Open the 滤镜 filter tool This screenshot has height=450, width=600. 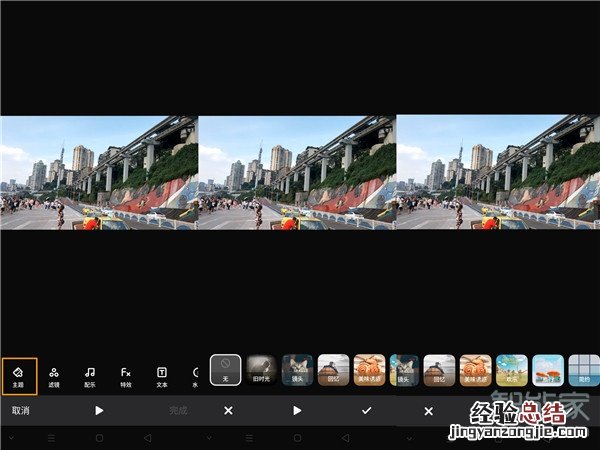(54, 377)
